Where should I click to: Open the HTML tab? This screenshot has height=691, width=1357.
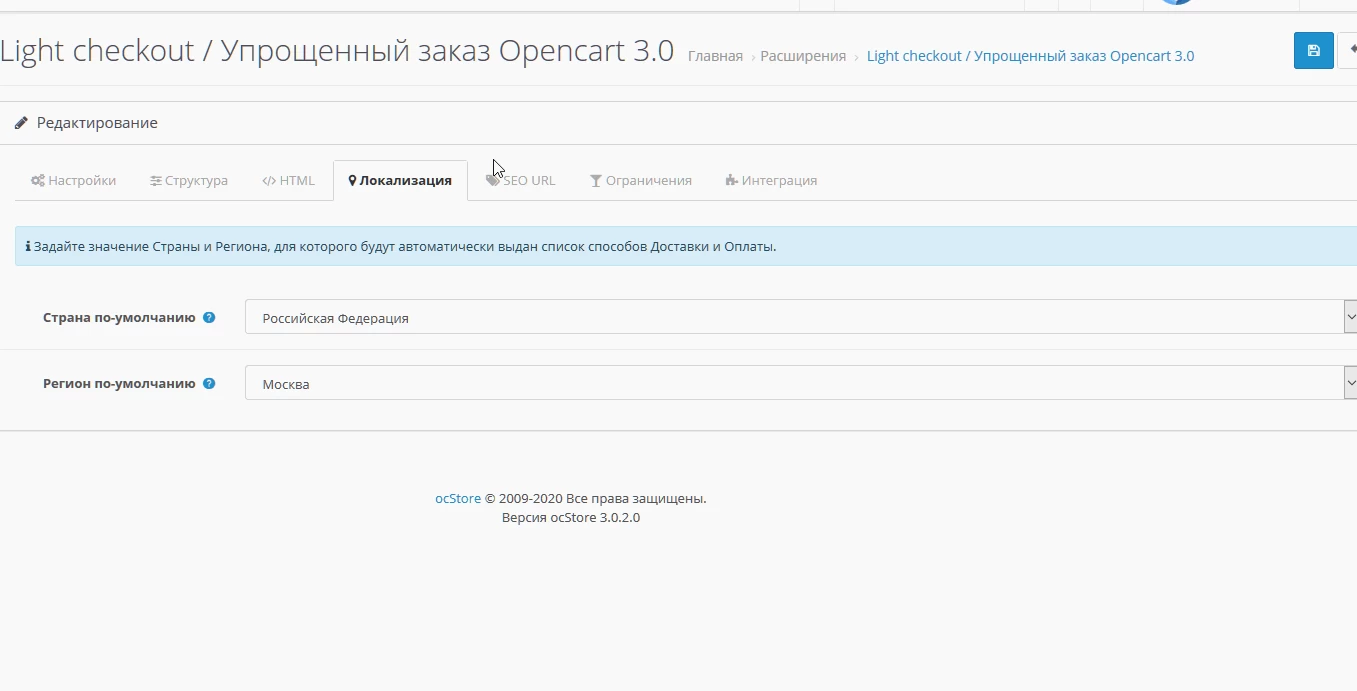[x=288, y=181]
